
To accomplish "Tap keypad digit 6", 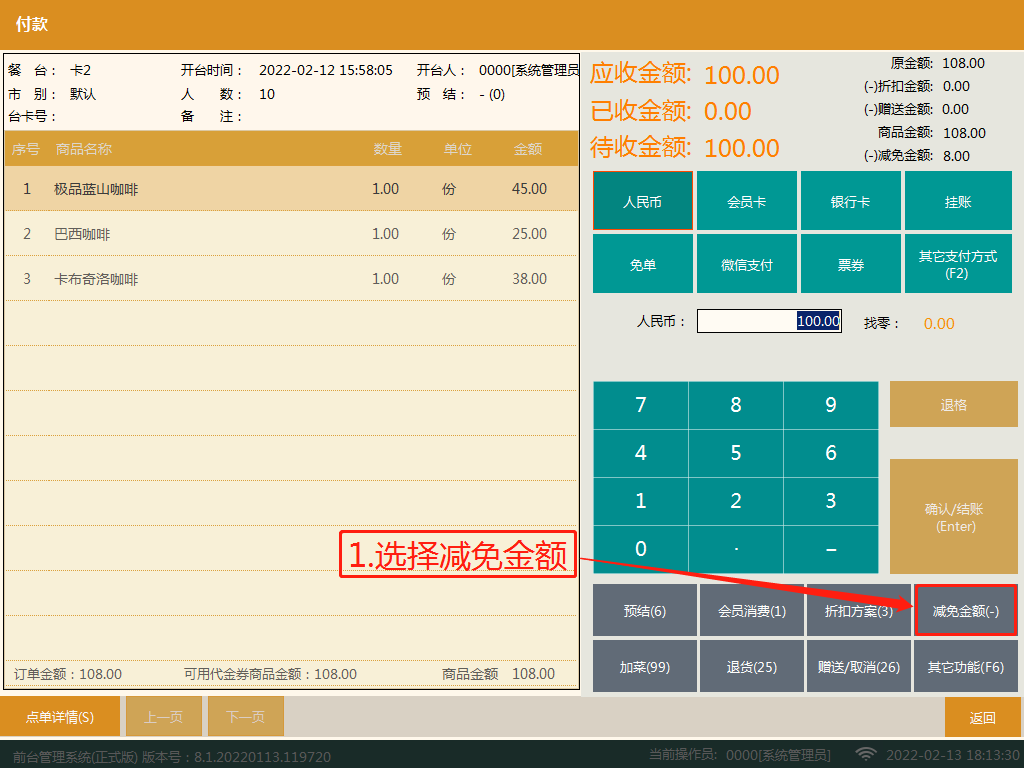I will coord(831,453).
